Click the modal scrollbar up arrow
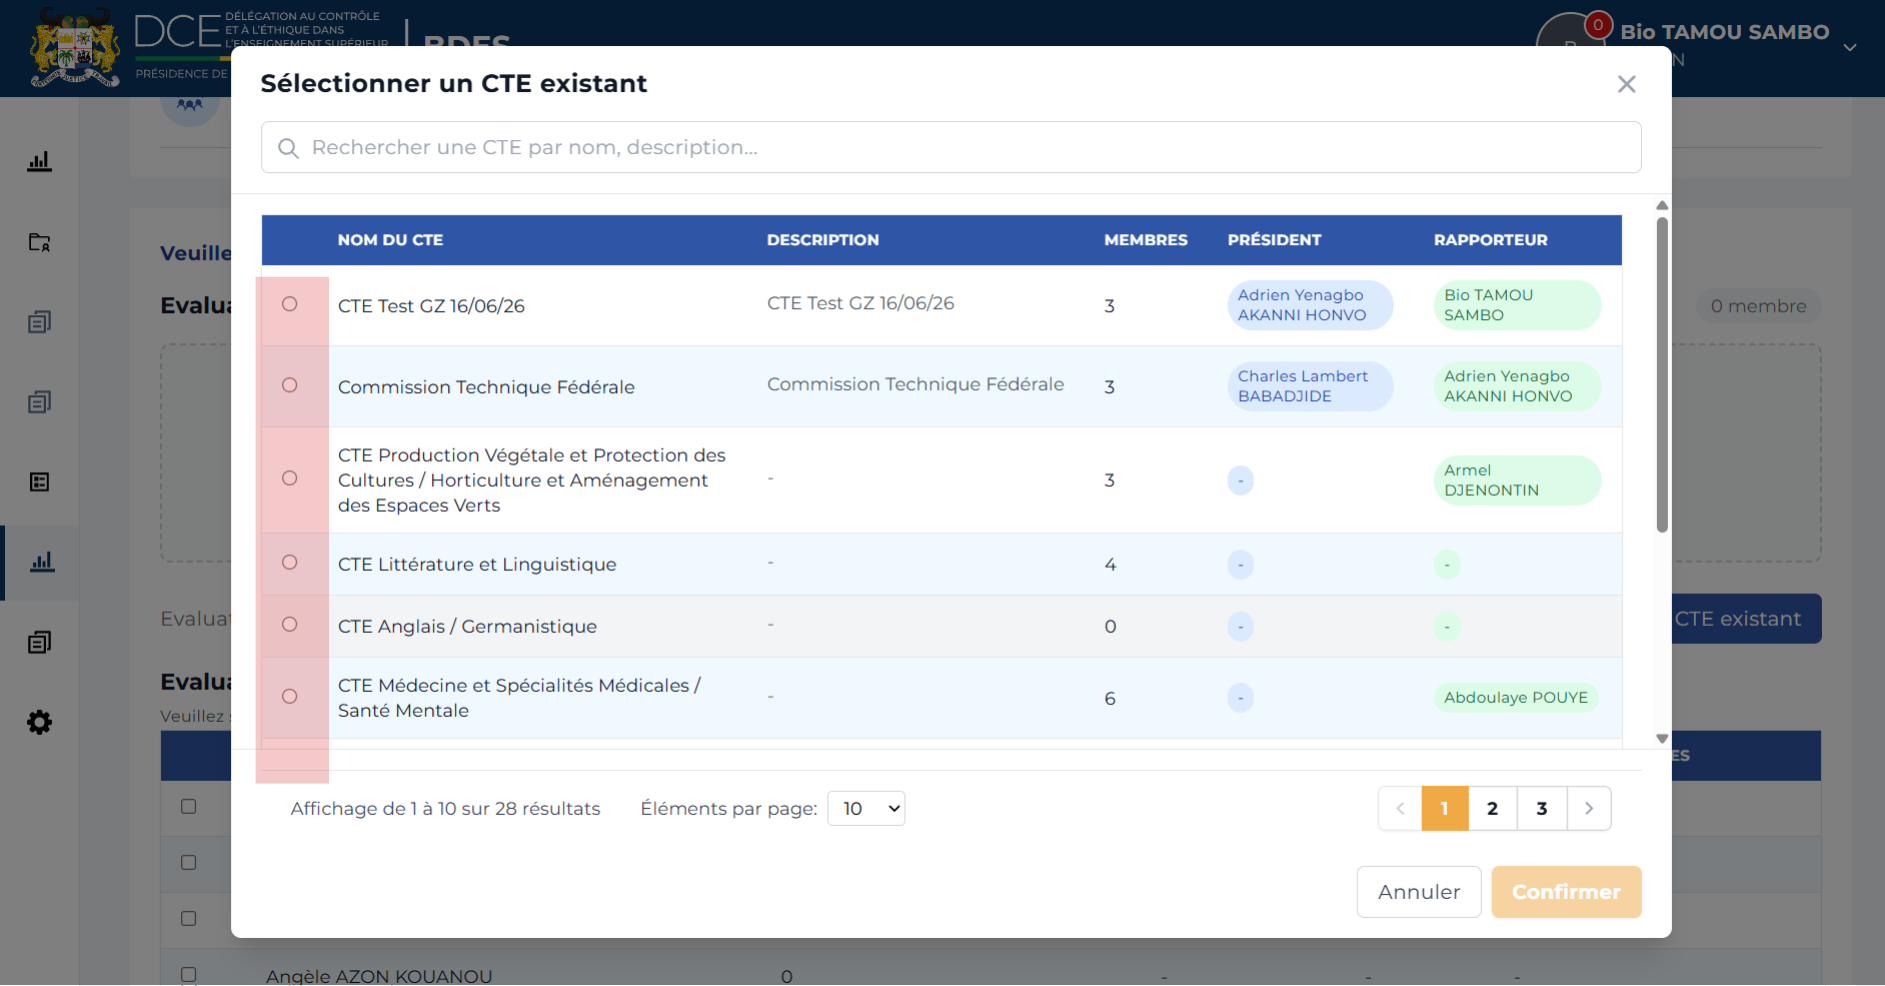This screenshot has height=986, width=1885. point(1662,205)
